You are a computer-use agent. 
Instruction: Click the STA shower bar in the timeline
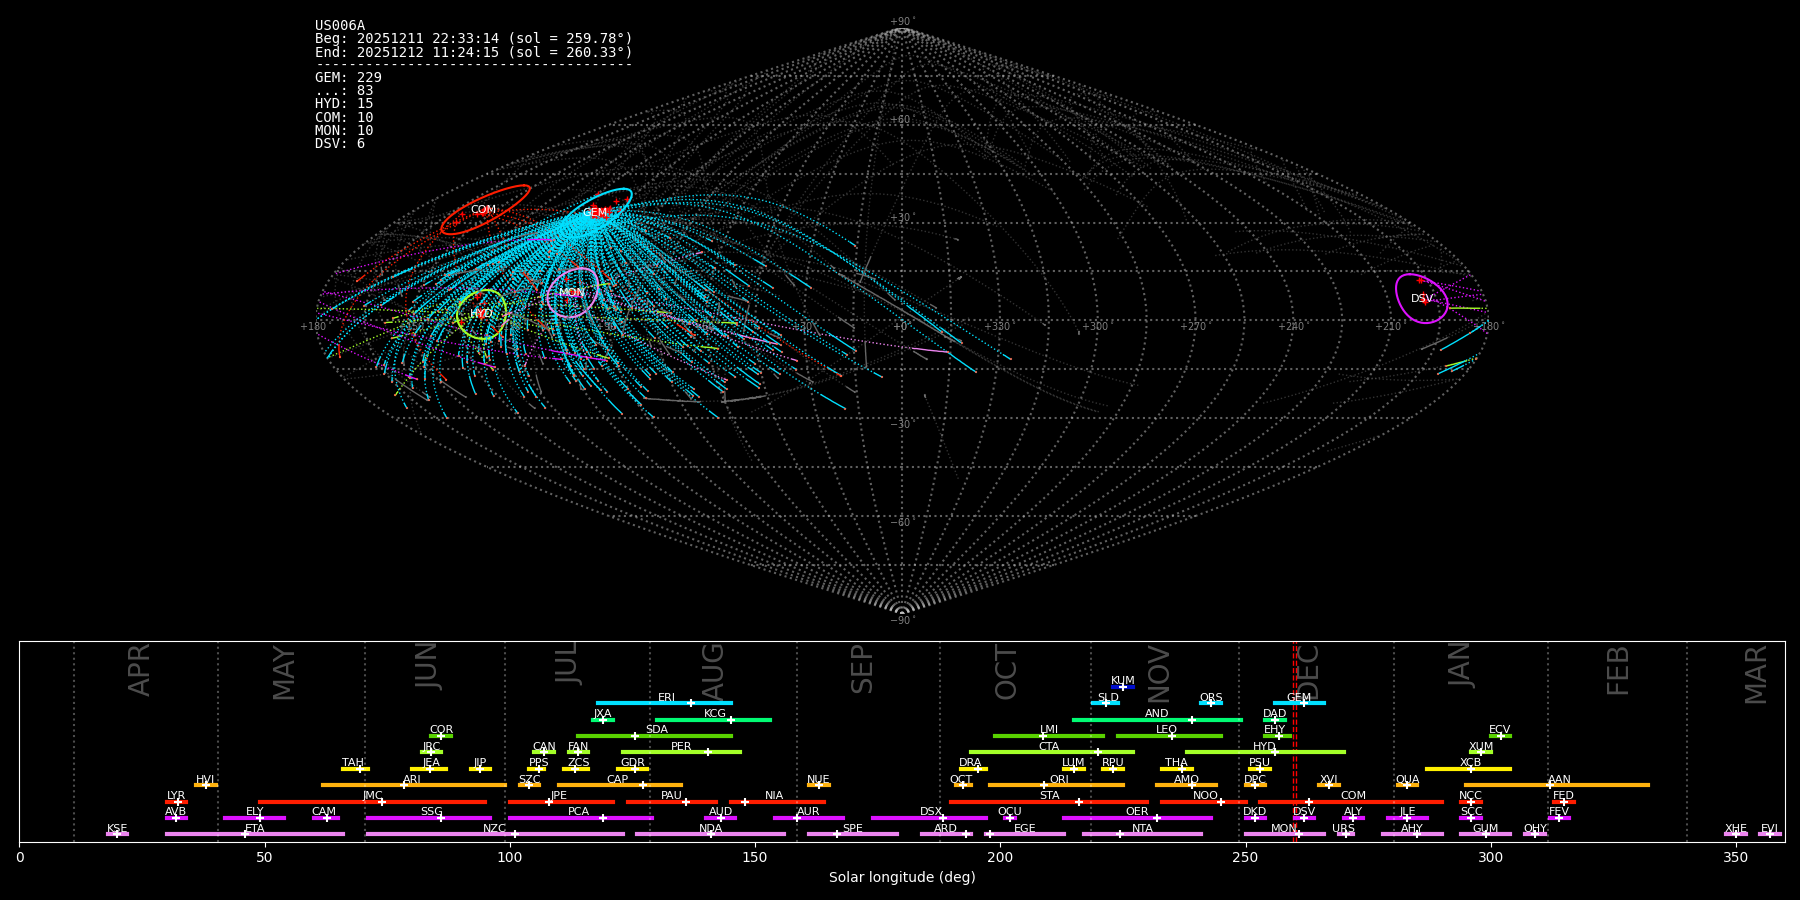click(x=1049, y=802)
